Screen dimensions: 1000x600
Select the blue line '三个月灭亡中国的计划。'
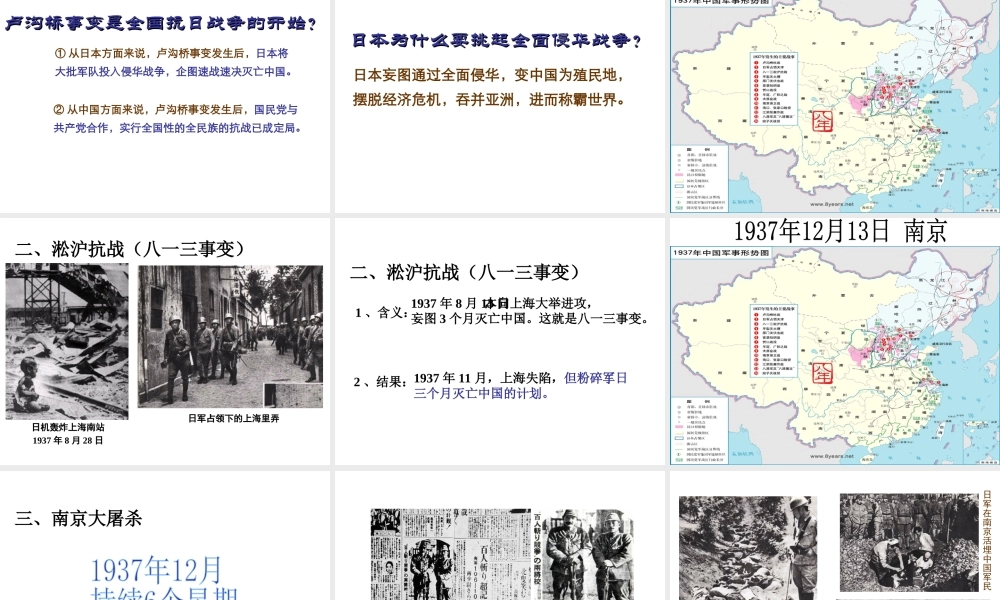click(482, 393)
